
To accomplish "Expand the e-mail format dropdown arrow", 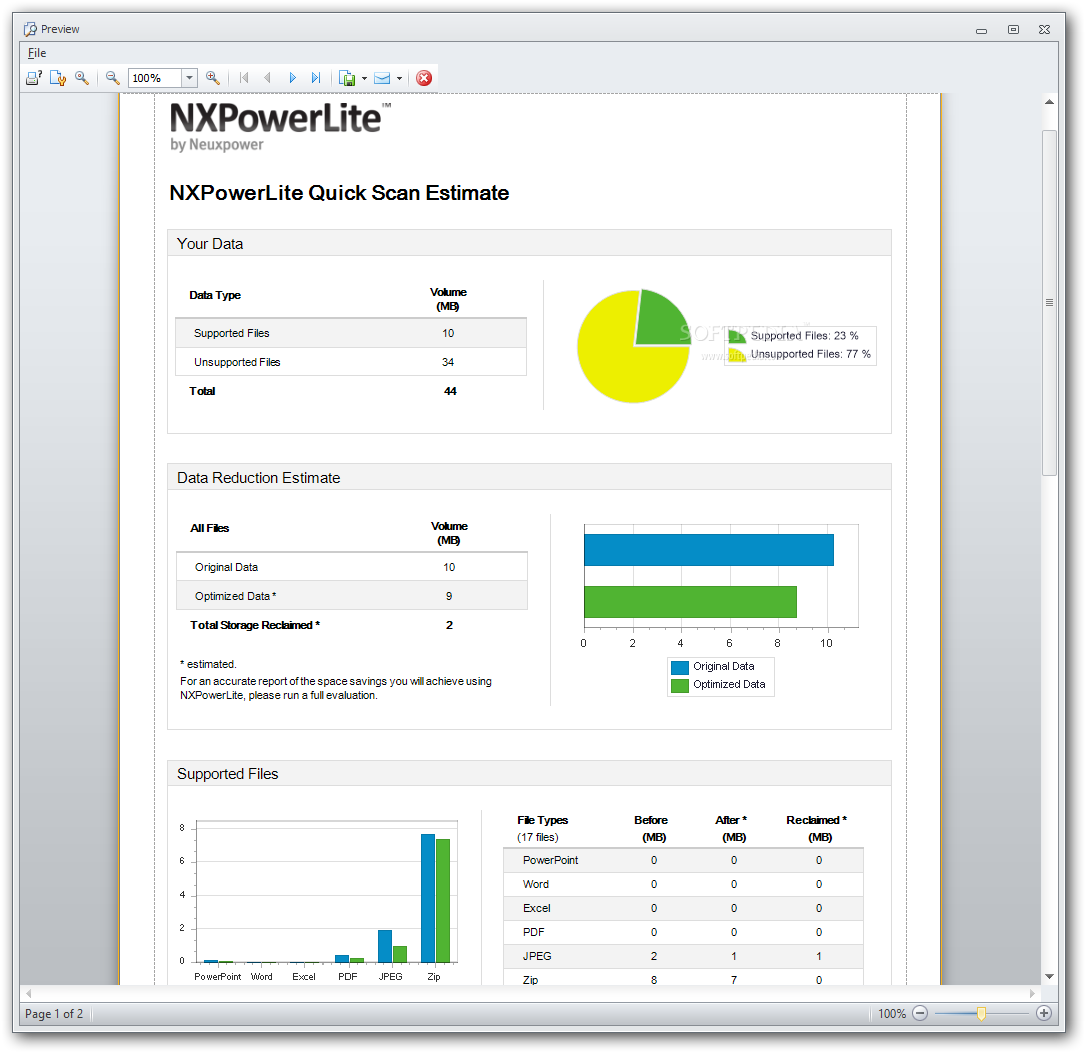I will (400, 79).
